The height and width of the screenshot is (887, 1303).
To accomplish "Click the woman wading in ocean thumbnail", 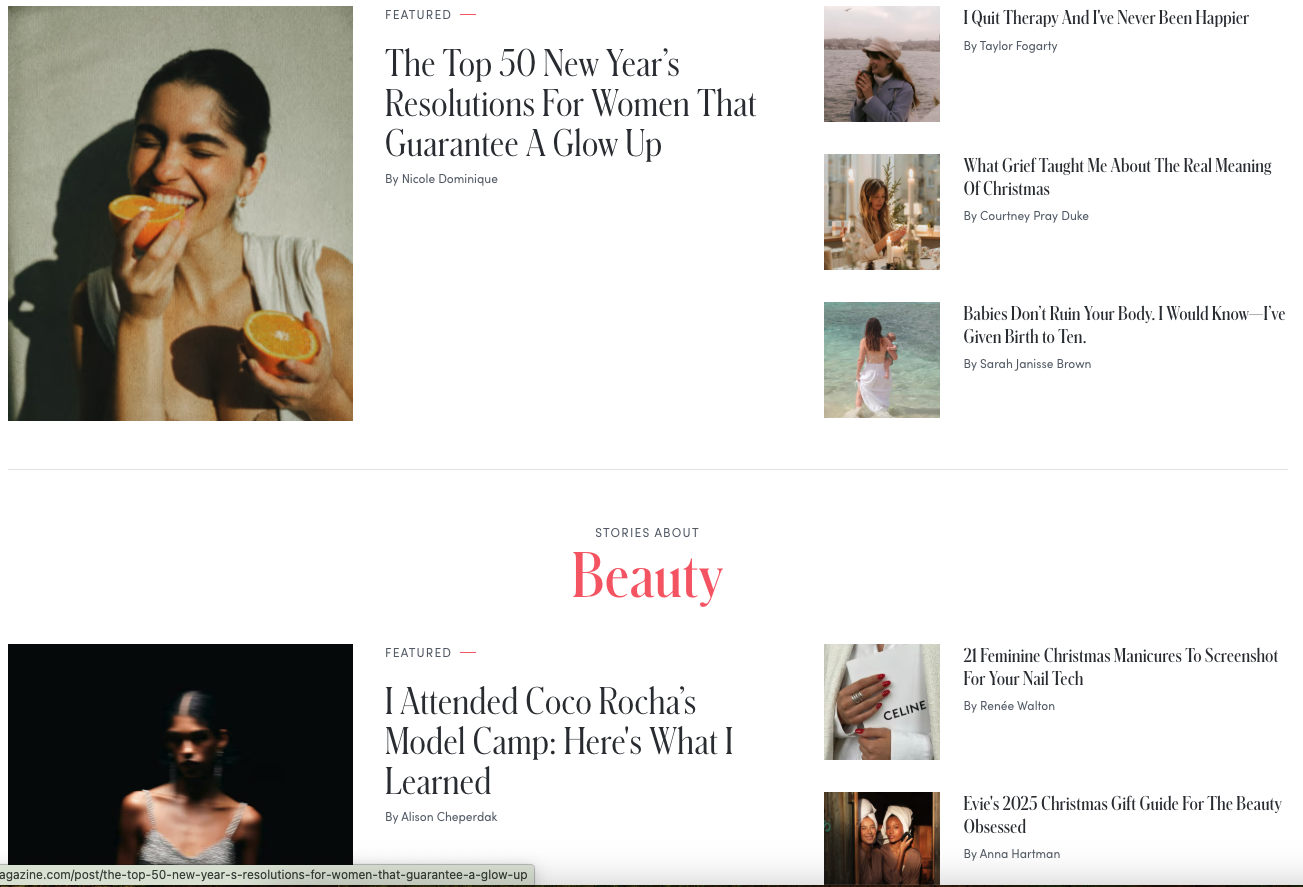I will [882, 360].
